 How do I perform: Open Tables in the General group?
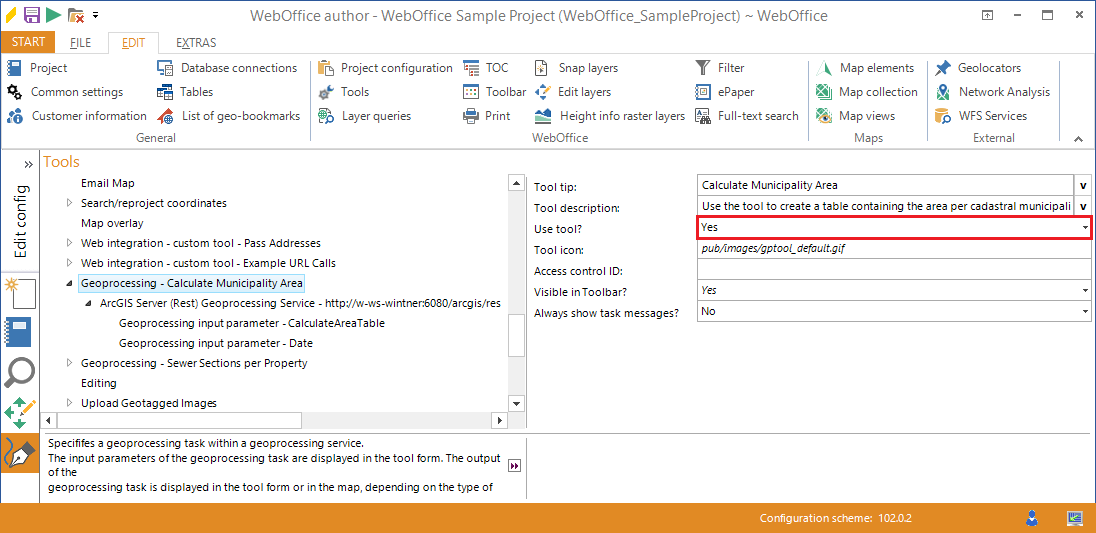tap(185, 92)
